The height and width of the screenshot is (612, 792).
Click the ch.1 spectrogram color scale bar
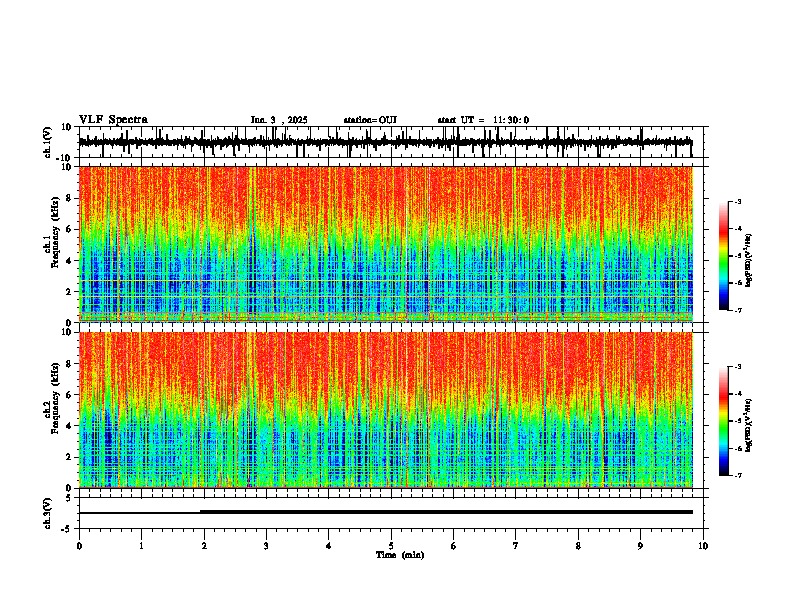(723, 256)
